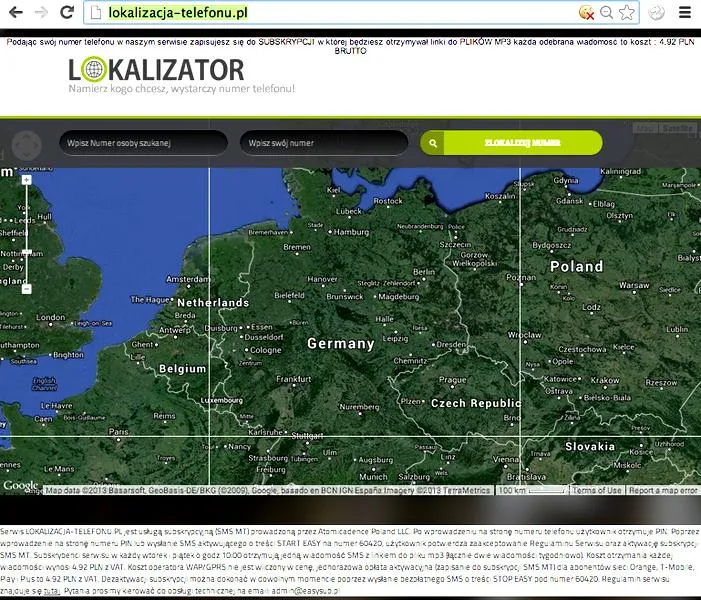Click the Germany label on the map
Screen dimensions: 701x600
coord(341,343)
